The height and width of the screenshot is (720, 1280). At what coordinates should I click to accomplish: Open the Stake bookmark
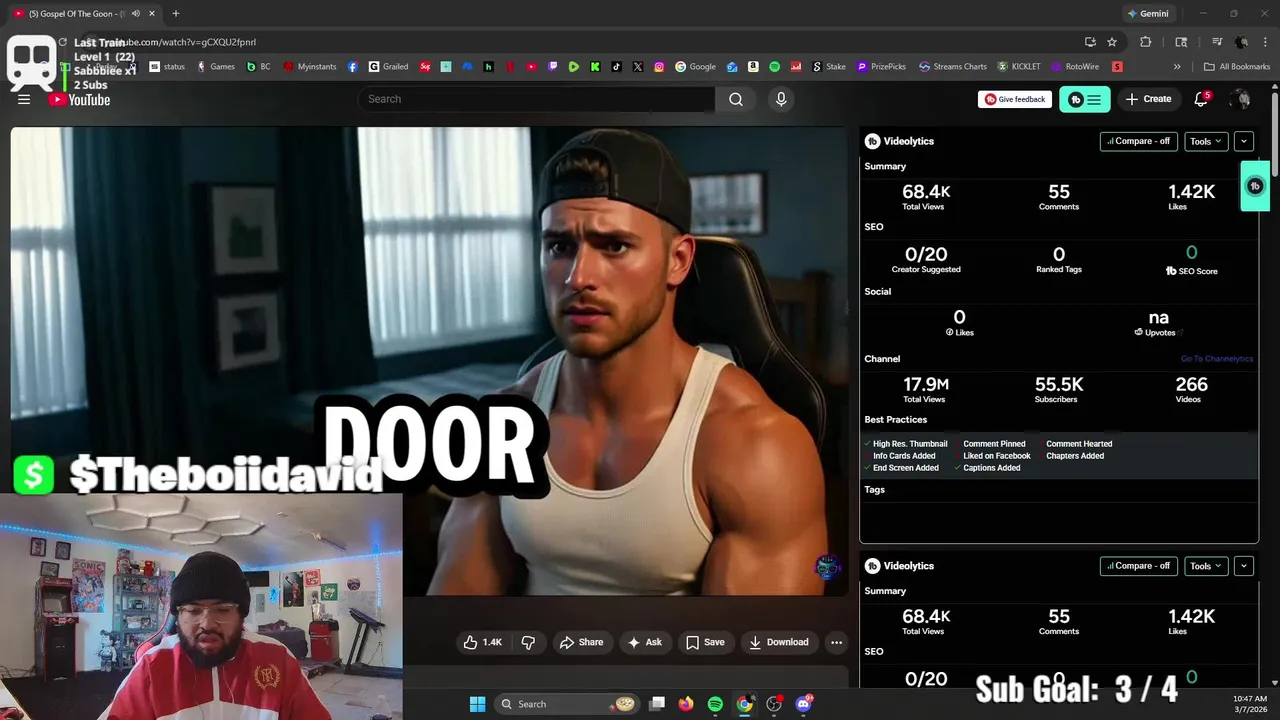(x=829, y=67)
